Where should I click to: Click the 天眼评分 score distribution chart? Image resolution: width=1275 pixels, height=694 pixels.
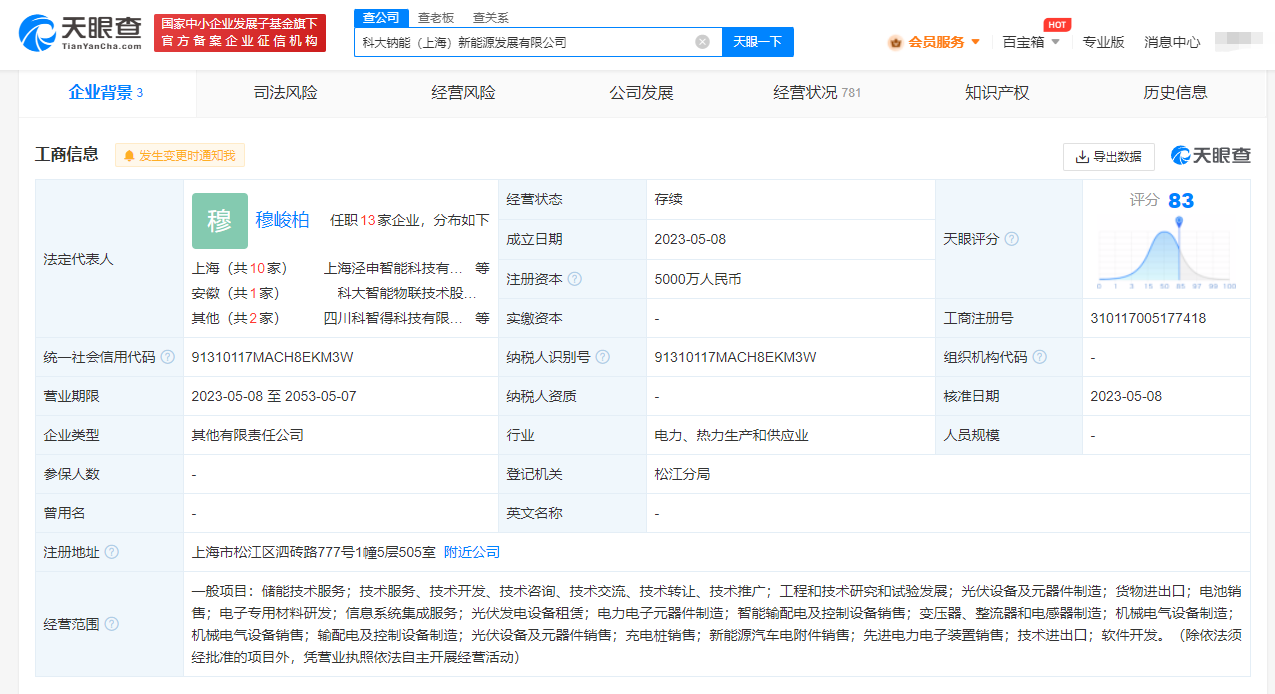(x=1167, y=254)
